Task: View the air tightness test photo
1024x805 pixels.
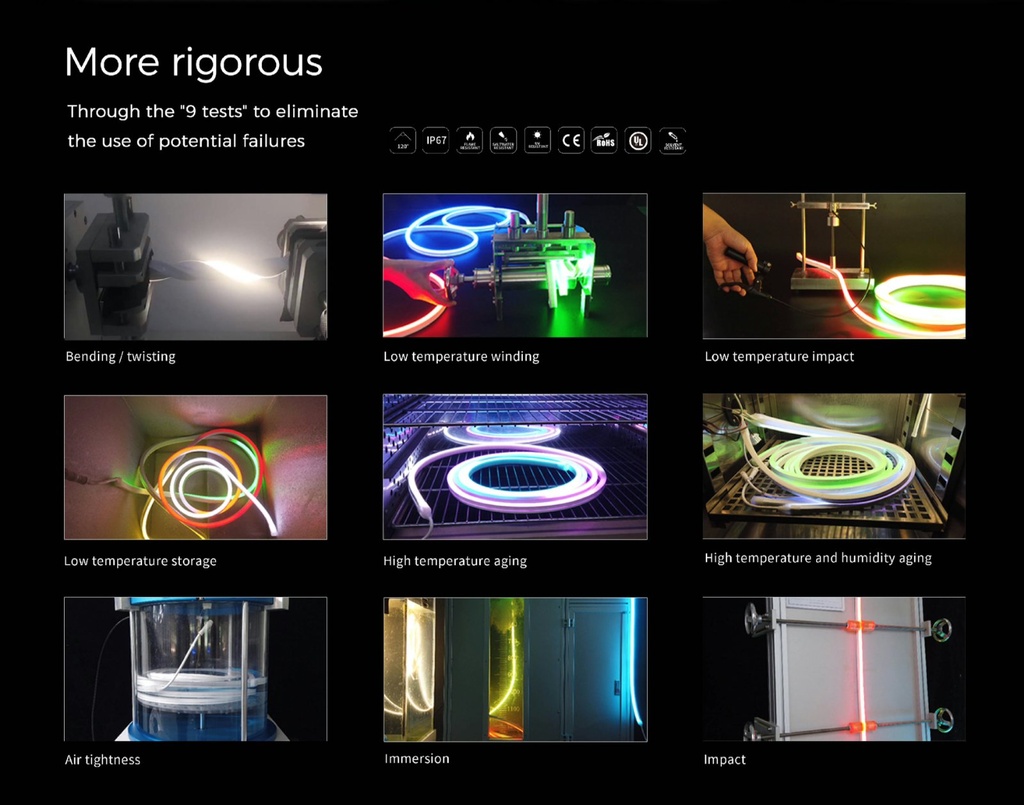Action: [x=196, y=669]
